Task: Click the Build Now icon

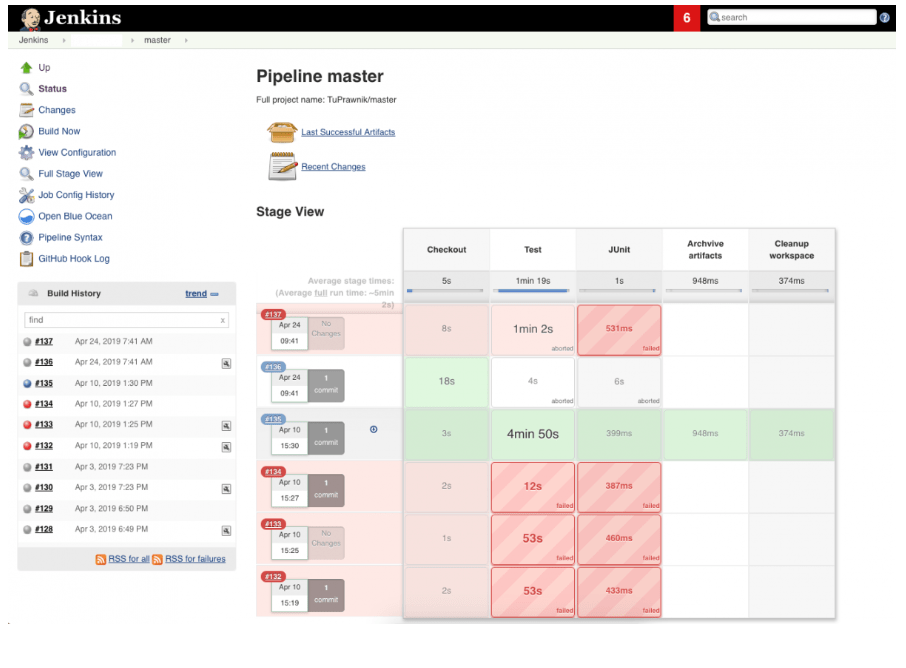Action: [x=25, y=131]
